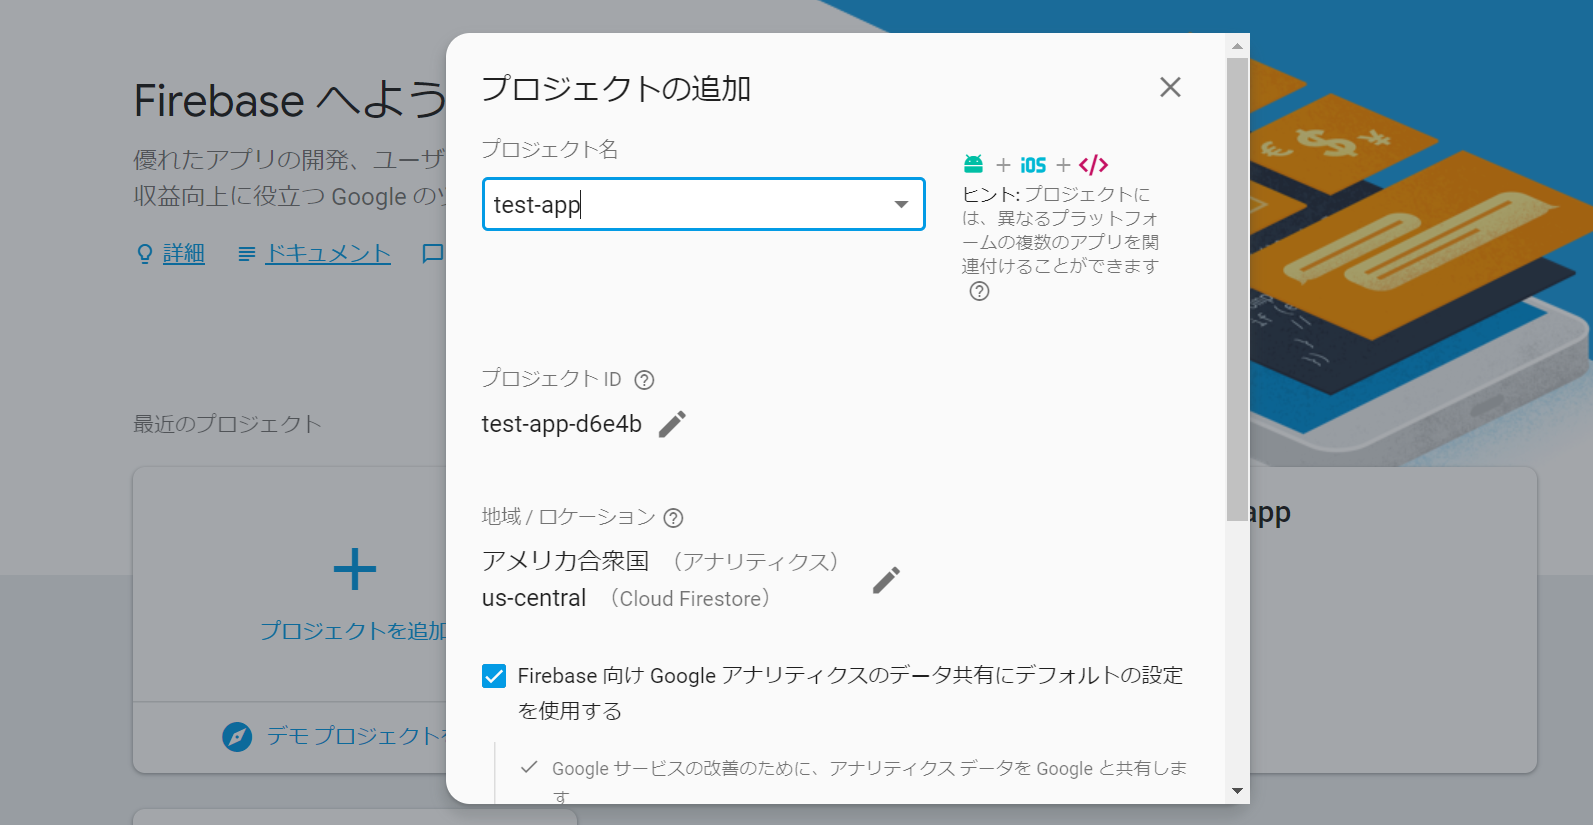Edit region/location with pencil icon
This screenshot has height=825, width=1593.
point(886,580)
